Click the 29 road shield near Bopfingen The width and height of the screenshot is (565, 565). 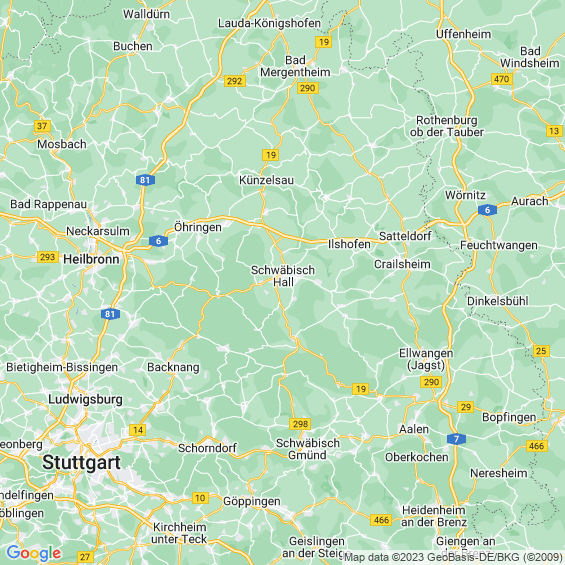pos(466,407)
